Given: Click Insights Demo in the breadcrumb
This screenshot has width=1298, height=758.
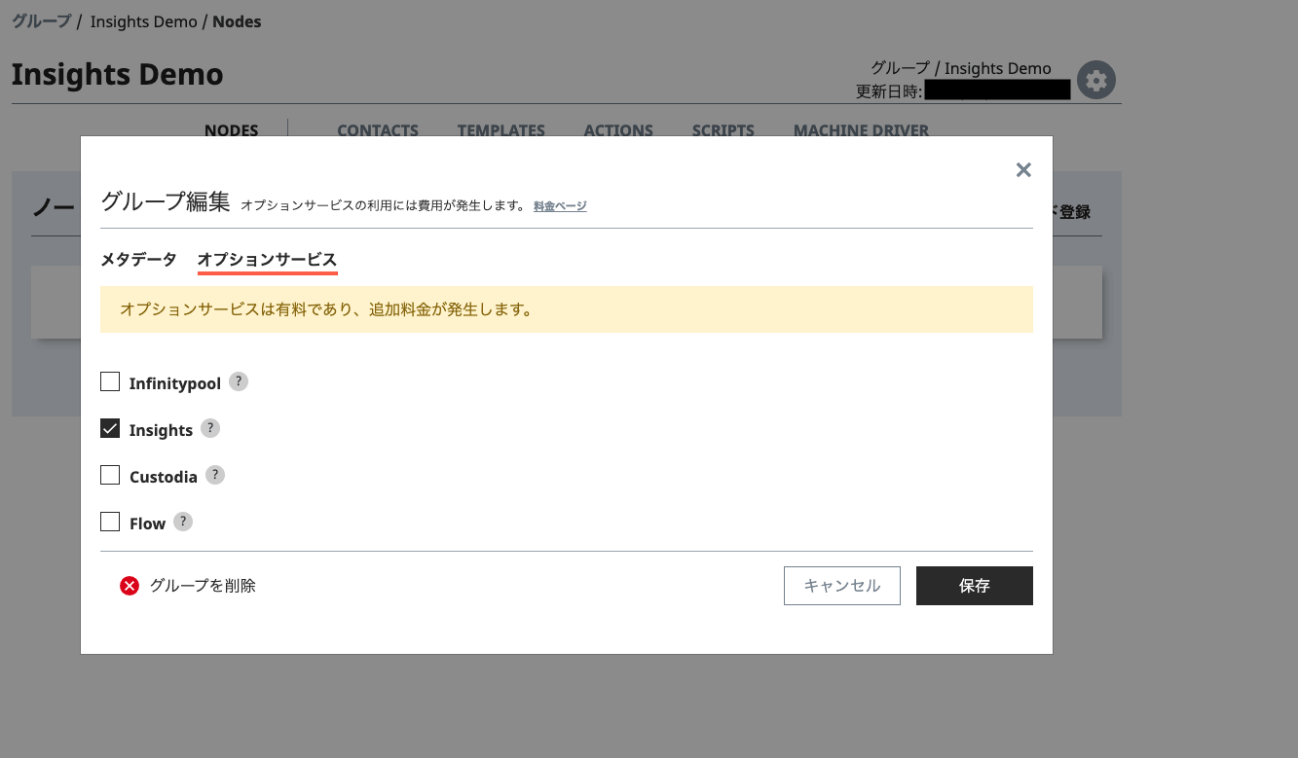Looking at the screenshot, I should pos(143,21).
